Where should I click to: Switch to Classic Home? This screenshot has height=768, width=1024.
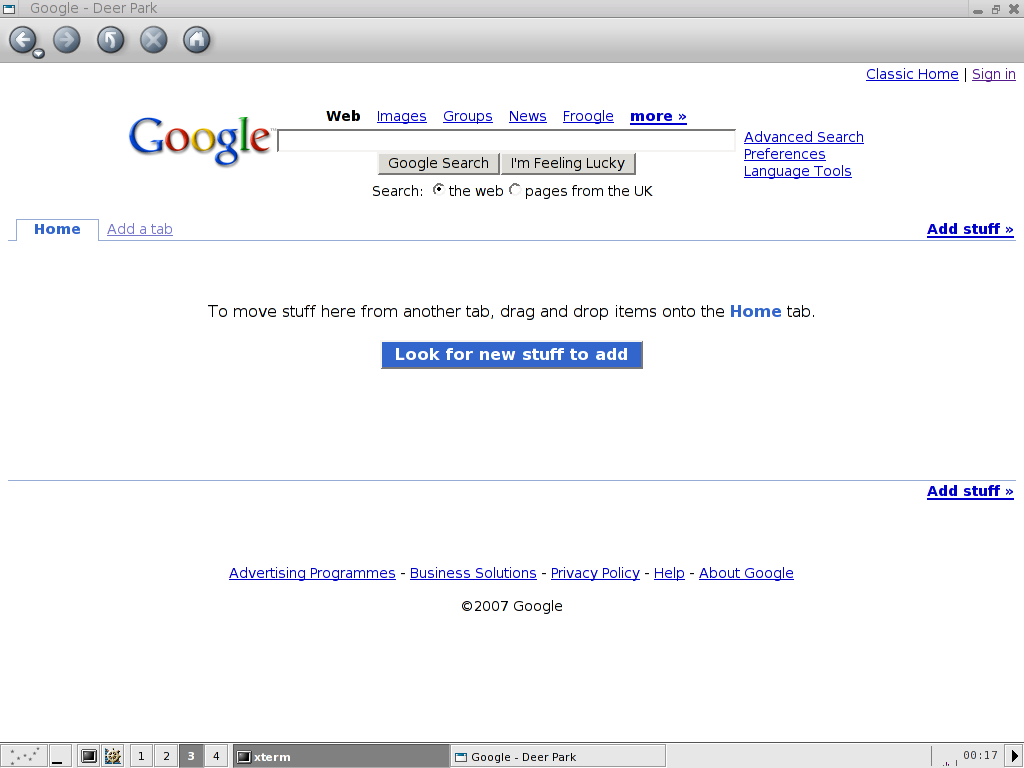[x=912, y=74]
